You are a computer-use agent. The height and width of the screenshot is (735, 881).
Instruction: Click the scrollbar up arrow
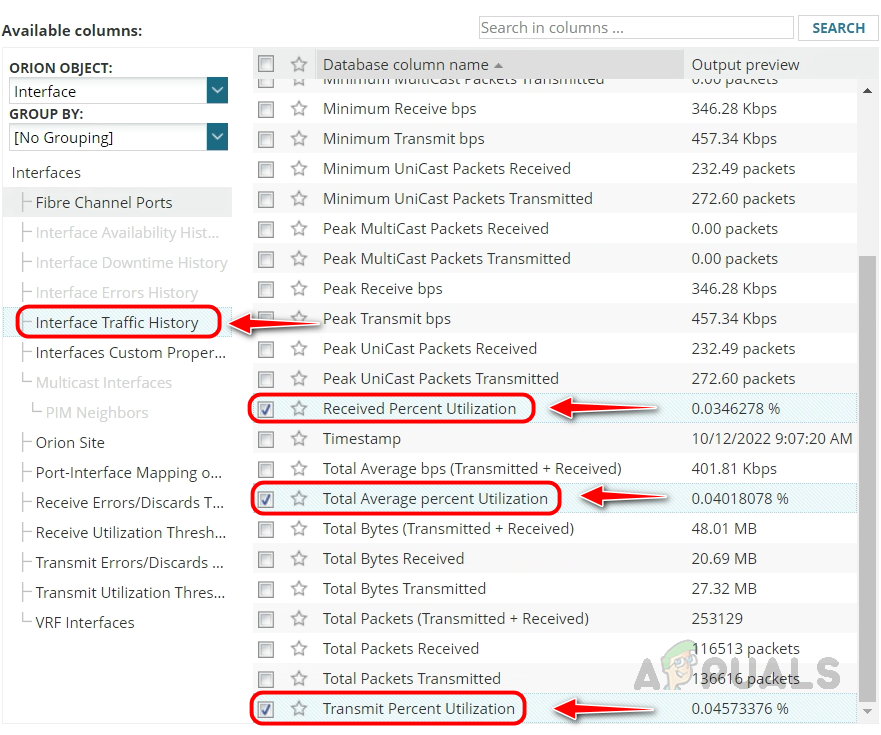[x=868, y=90]
